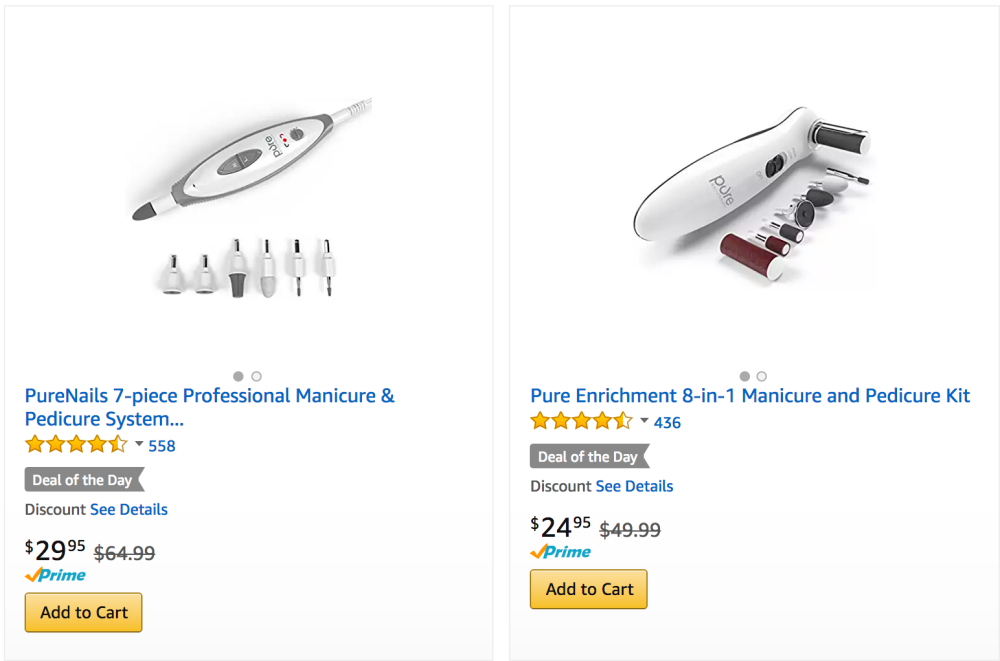
Task: Click the PureNails star rating icon
Action: click(76, 445)
